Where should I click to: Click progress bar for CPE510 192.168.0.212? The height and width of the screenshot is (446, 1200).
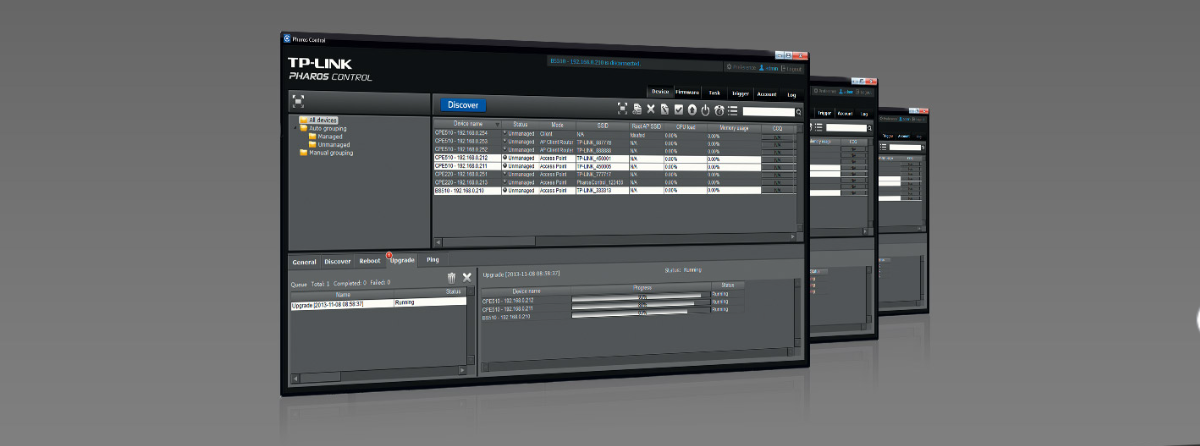point(636,297)
